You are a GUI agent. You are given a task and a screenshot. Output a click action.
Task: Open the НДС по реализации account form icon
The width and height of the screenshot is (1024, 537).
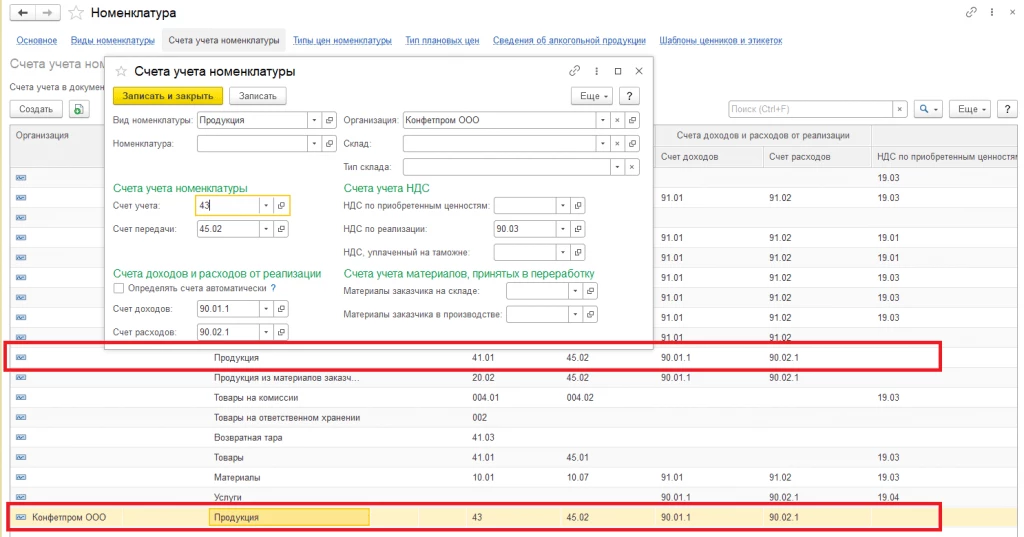coord(578,229)
